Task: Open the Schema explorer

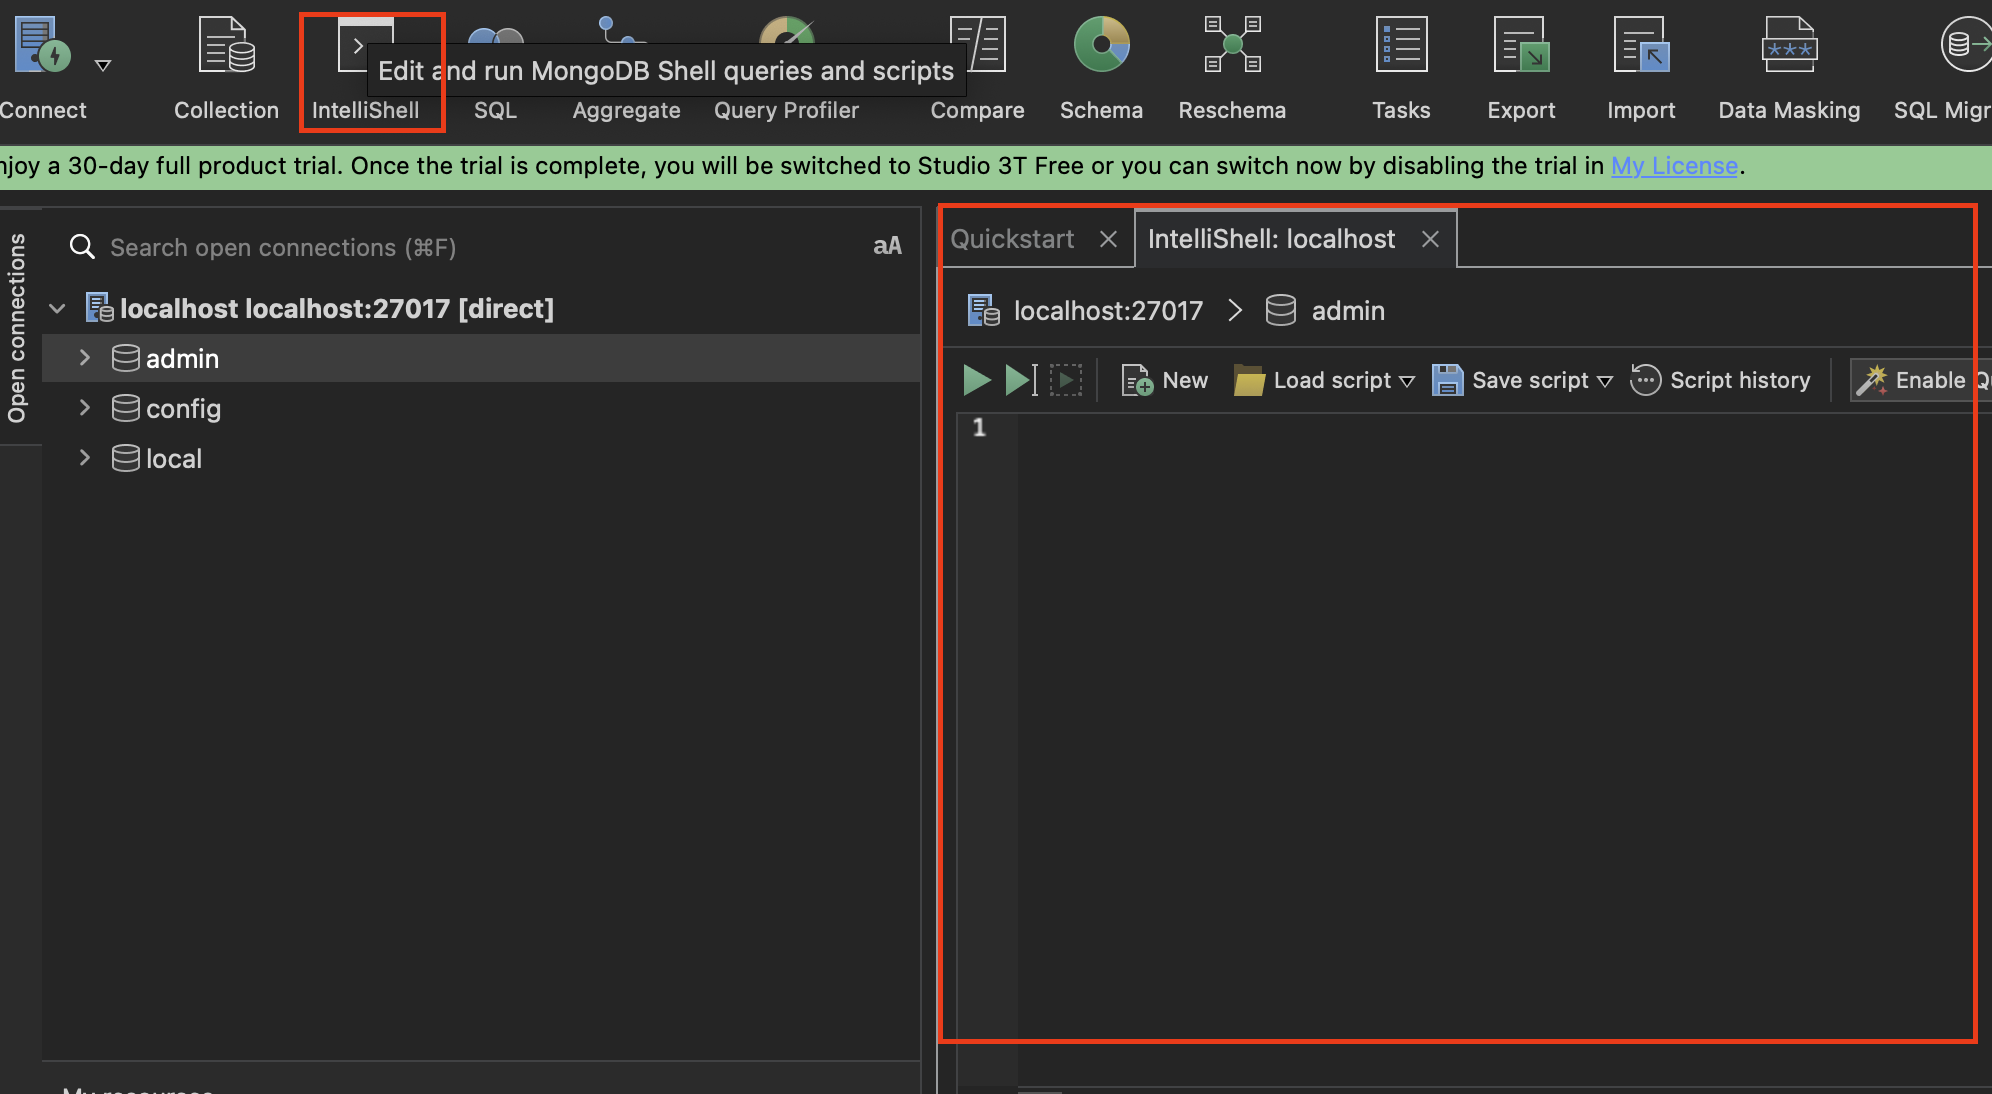Action: point(1101,68)
